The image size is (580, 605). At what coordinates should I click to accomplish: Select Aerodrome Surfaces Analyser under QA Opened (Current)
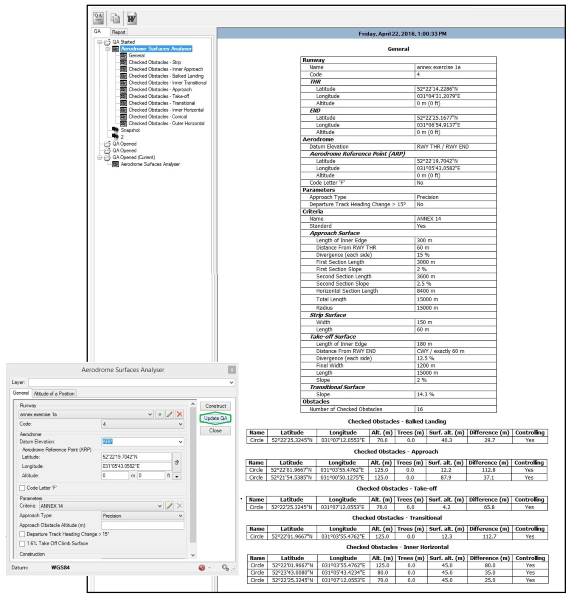click(150, 164)
